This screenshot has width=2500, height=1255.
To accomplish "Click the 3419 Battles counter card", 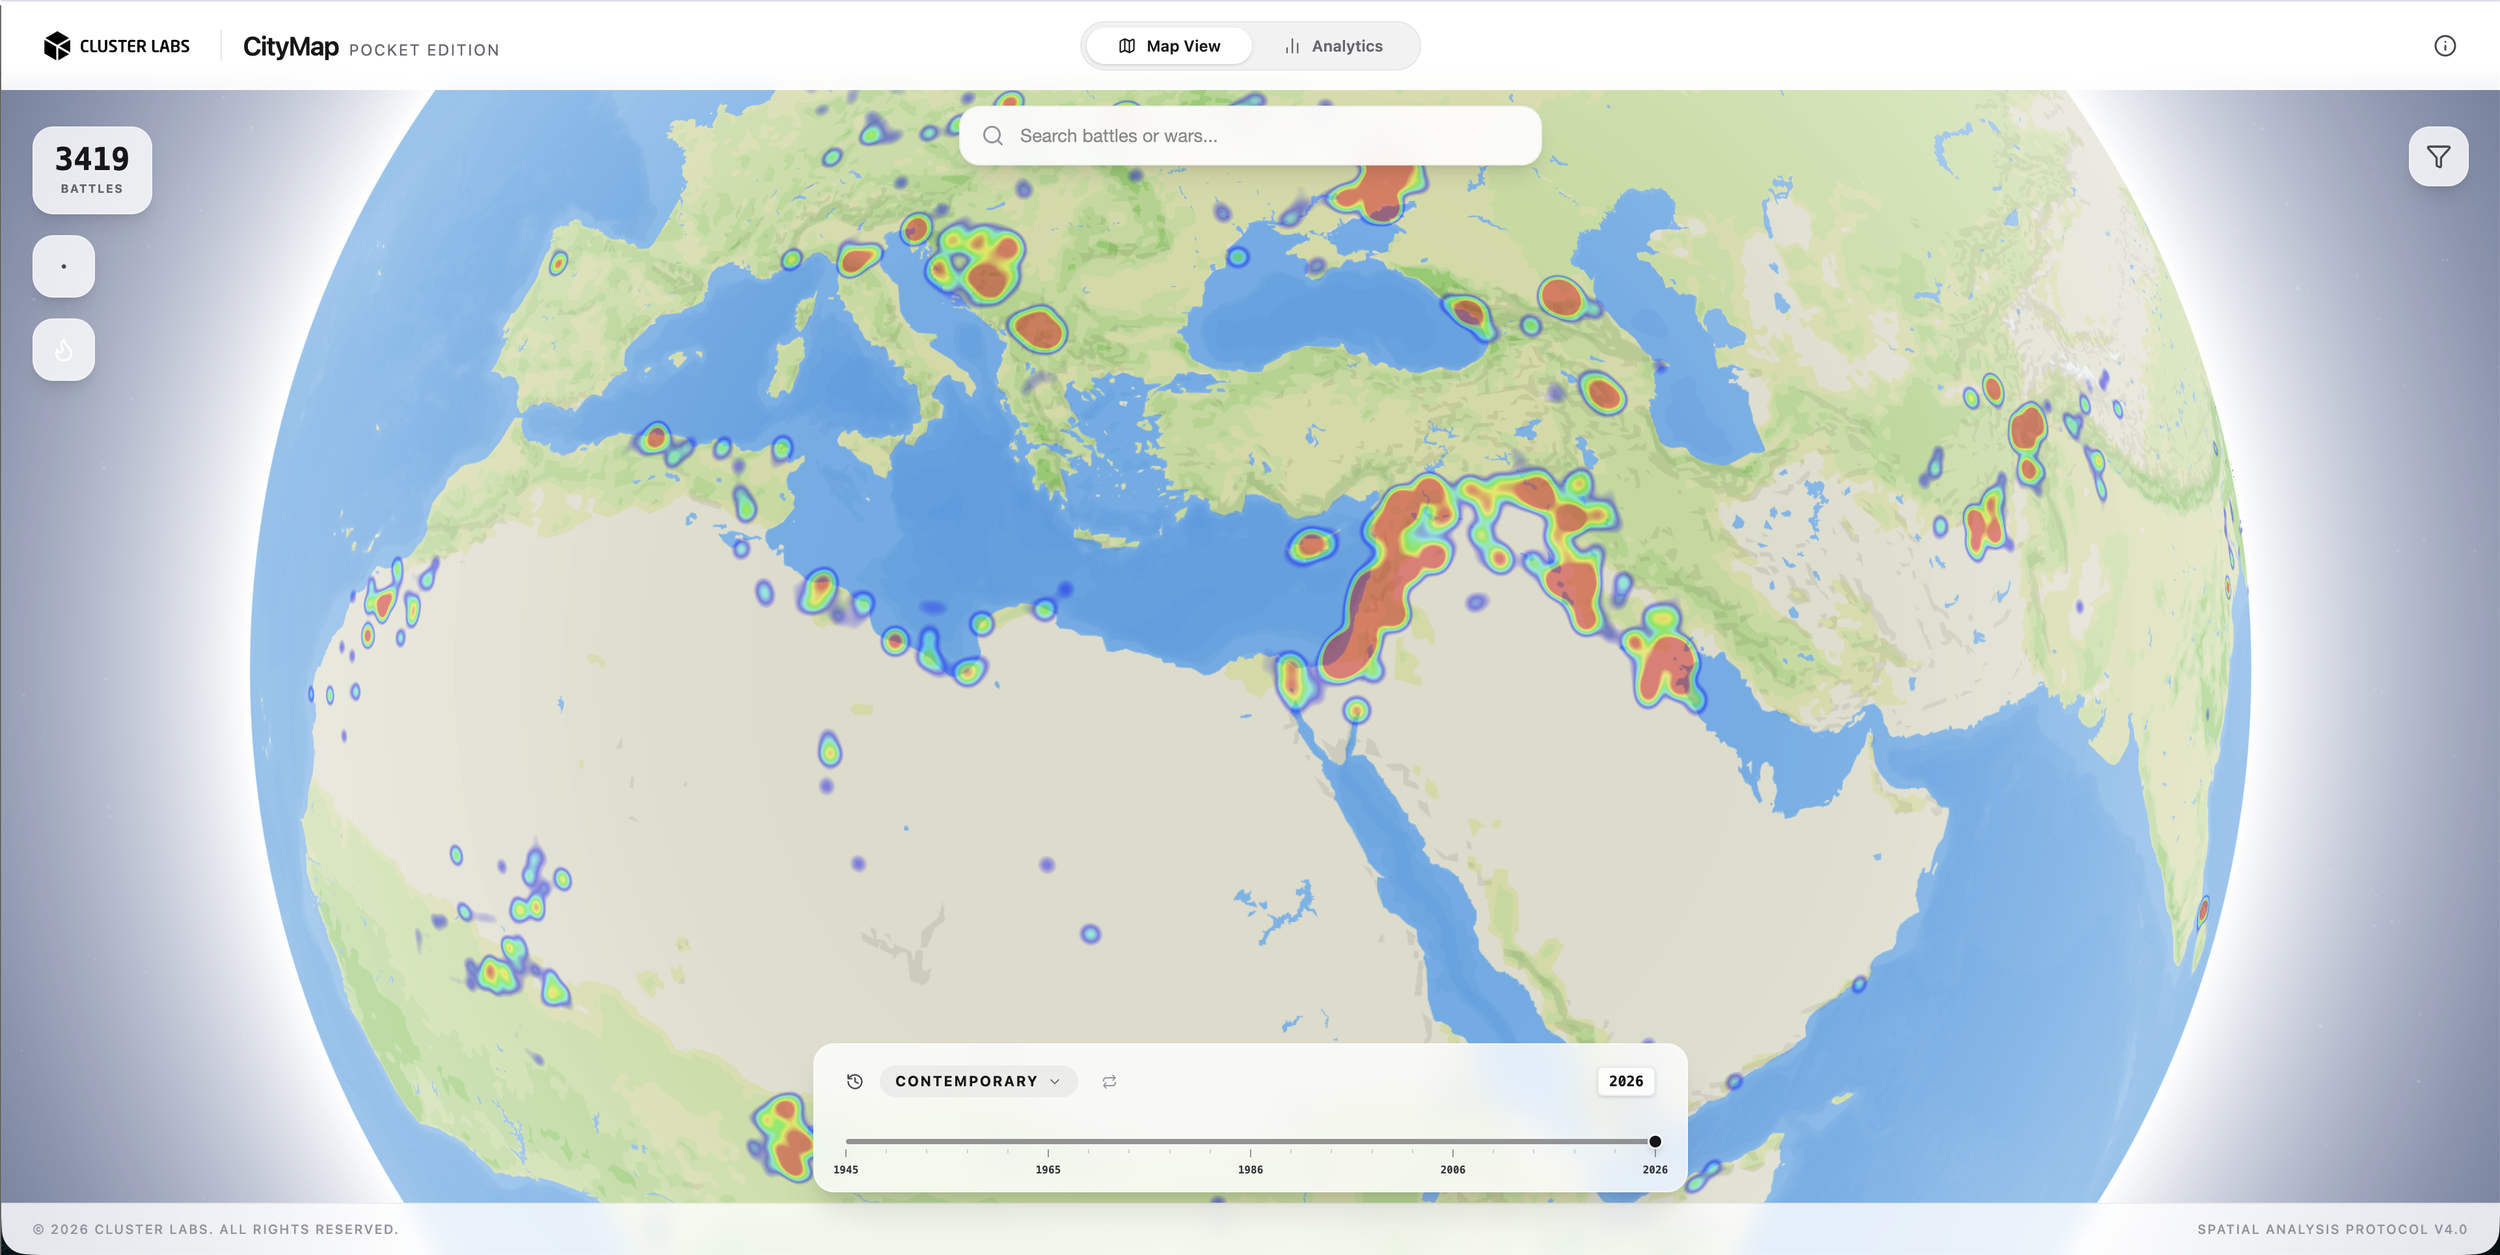I will [92, 170].
